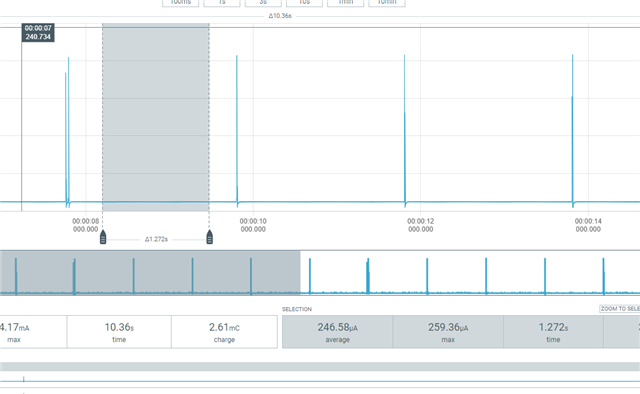The height and width of the screenshot is (394, 640).
Task: Switch the view to 10min window
Action: (387, 3)
